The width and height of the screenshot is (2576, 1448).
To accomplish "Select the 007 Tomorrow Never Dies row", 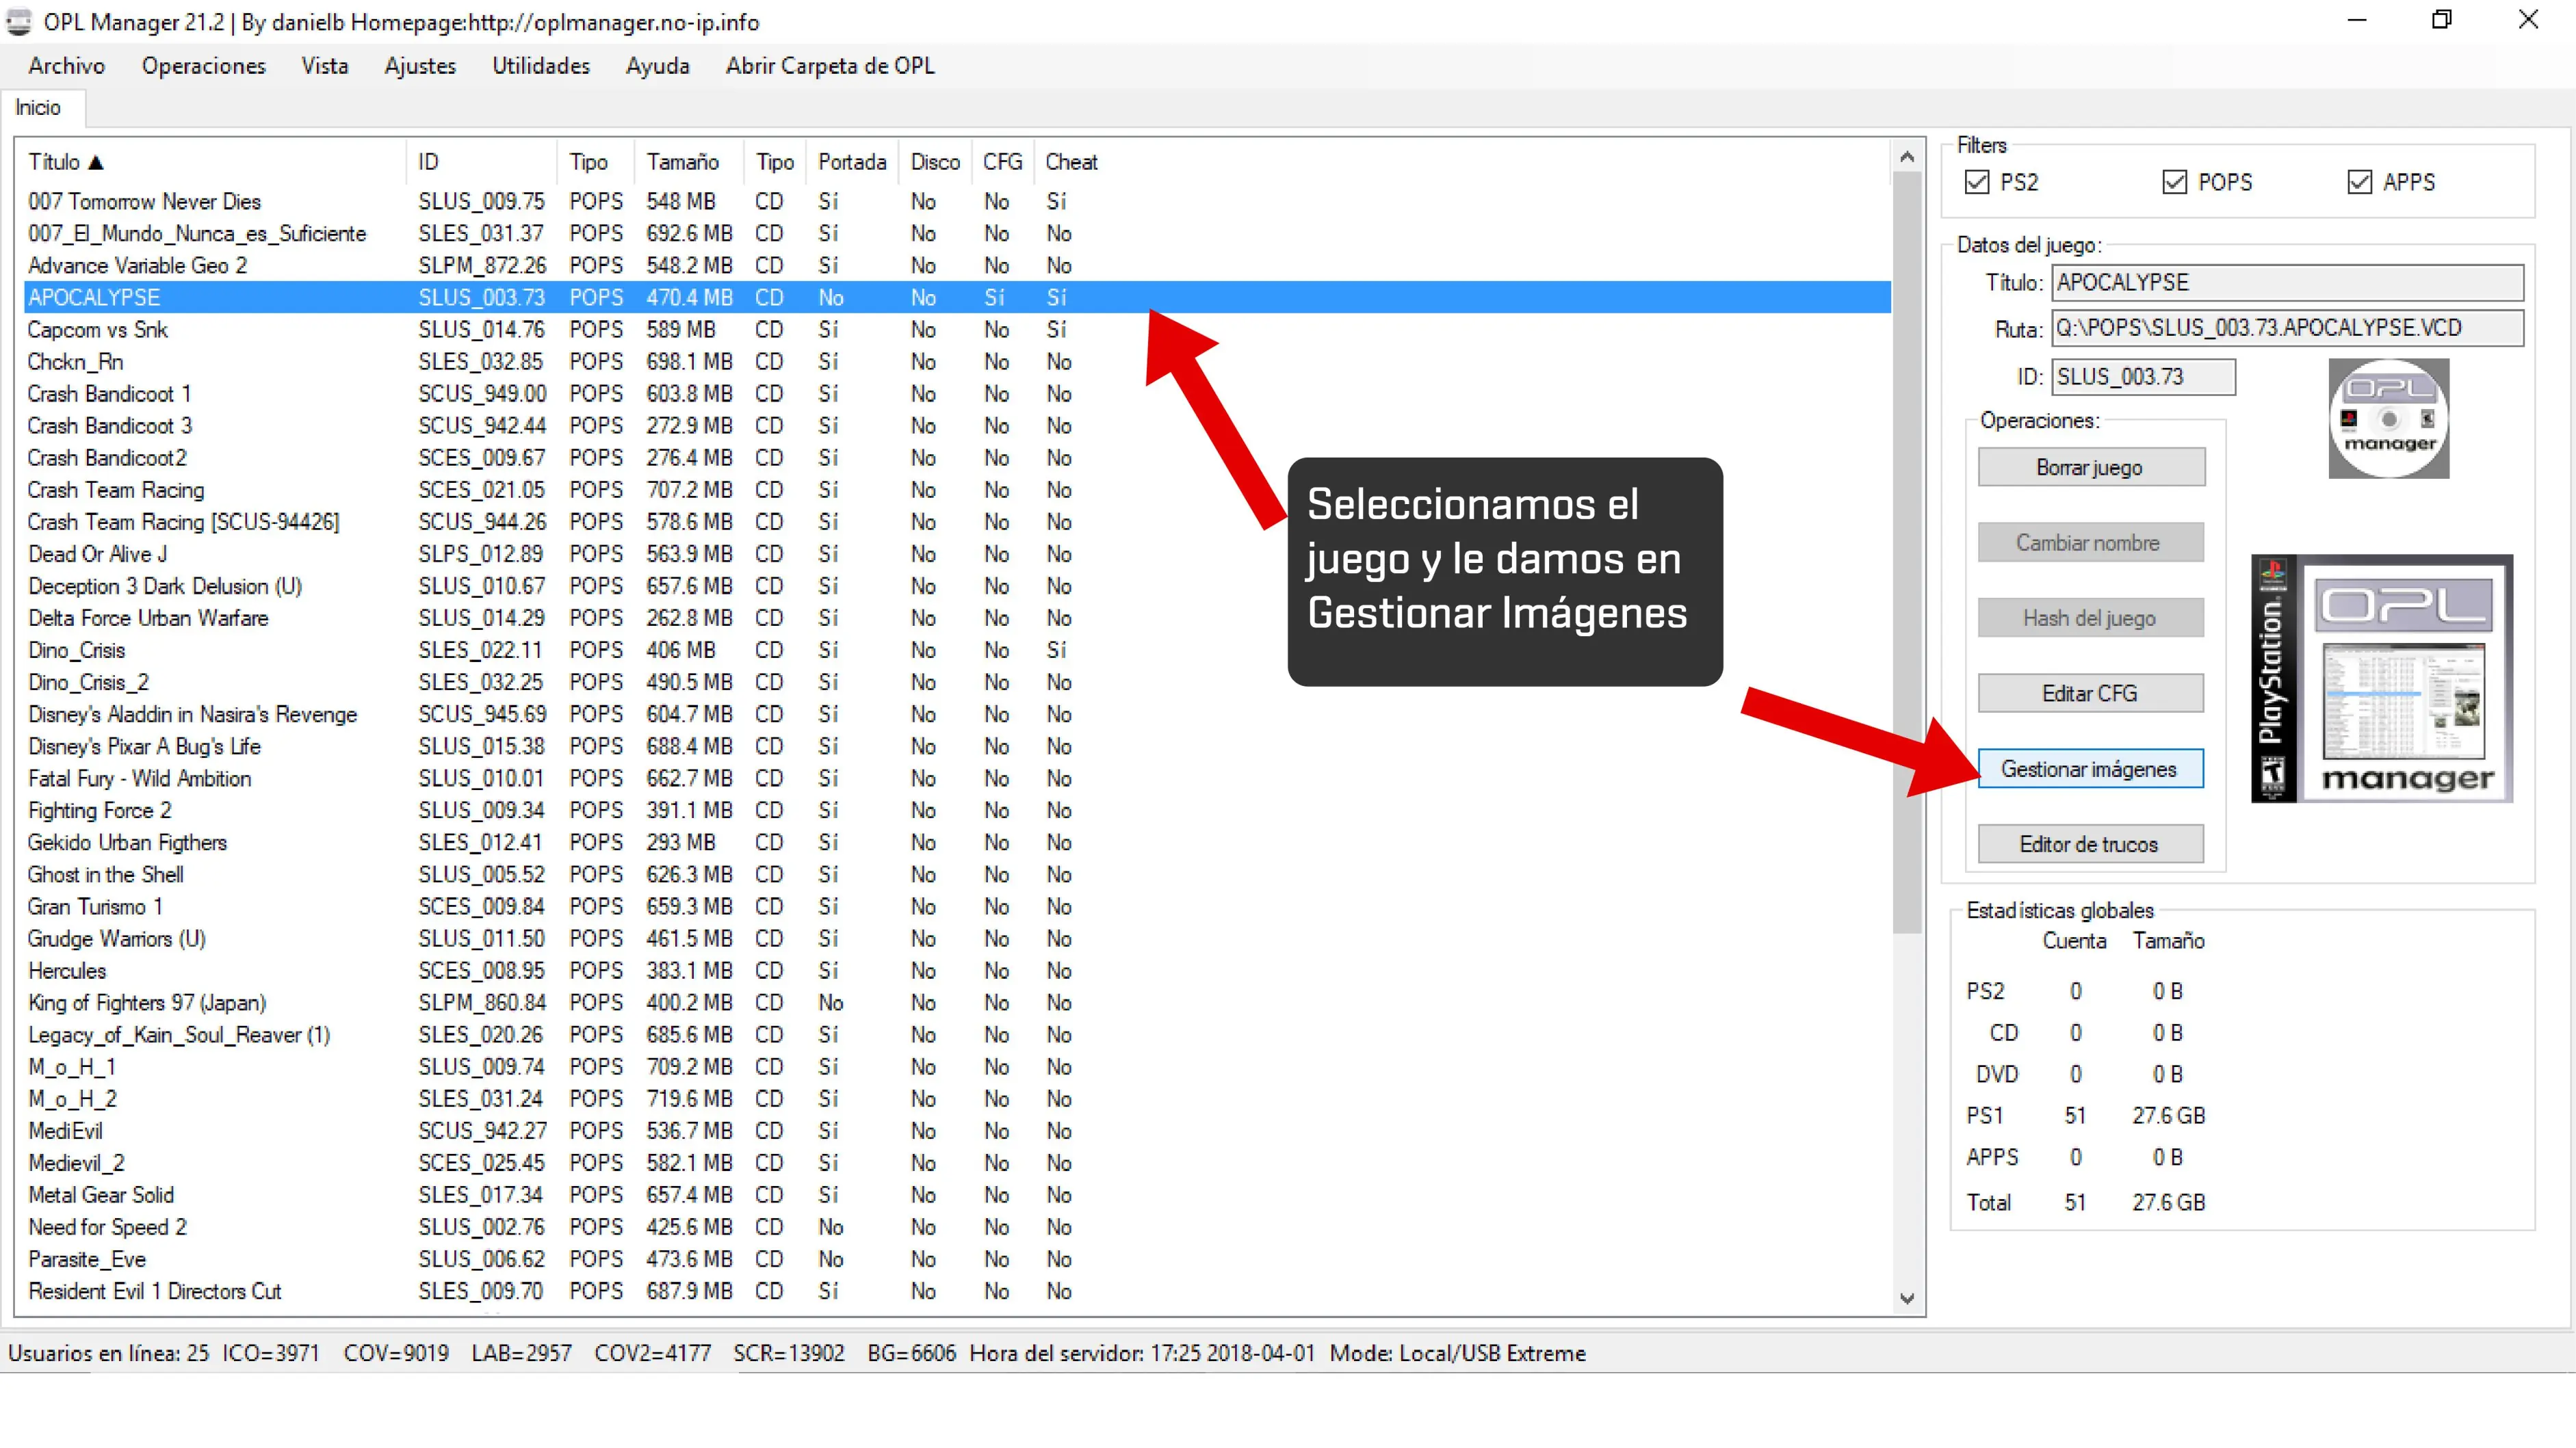I will coord(957,201).
